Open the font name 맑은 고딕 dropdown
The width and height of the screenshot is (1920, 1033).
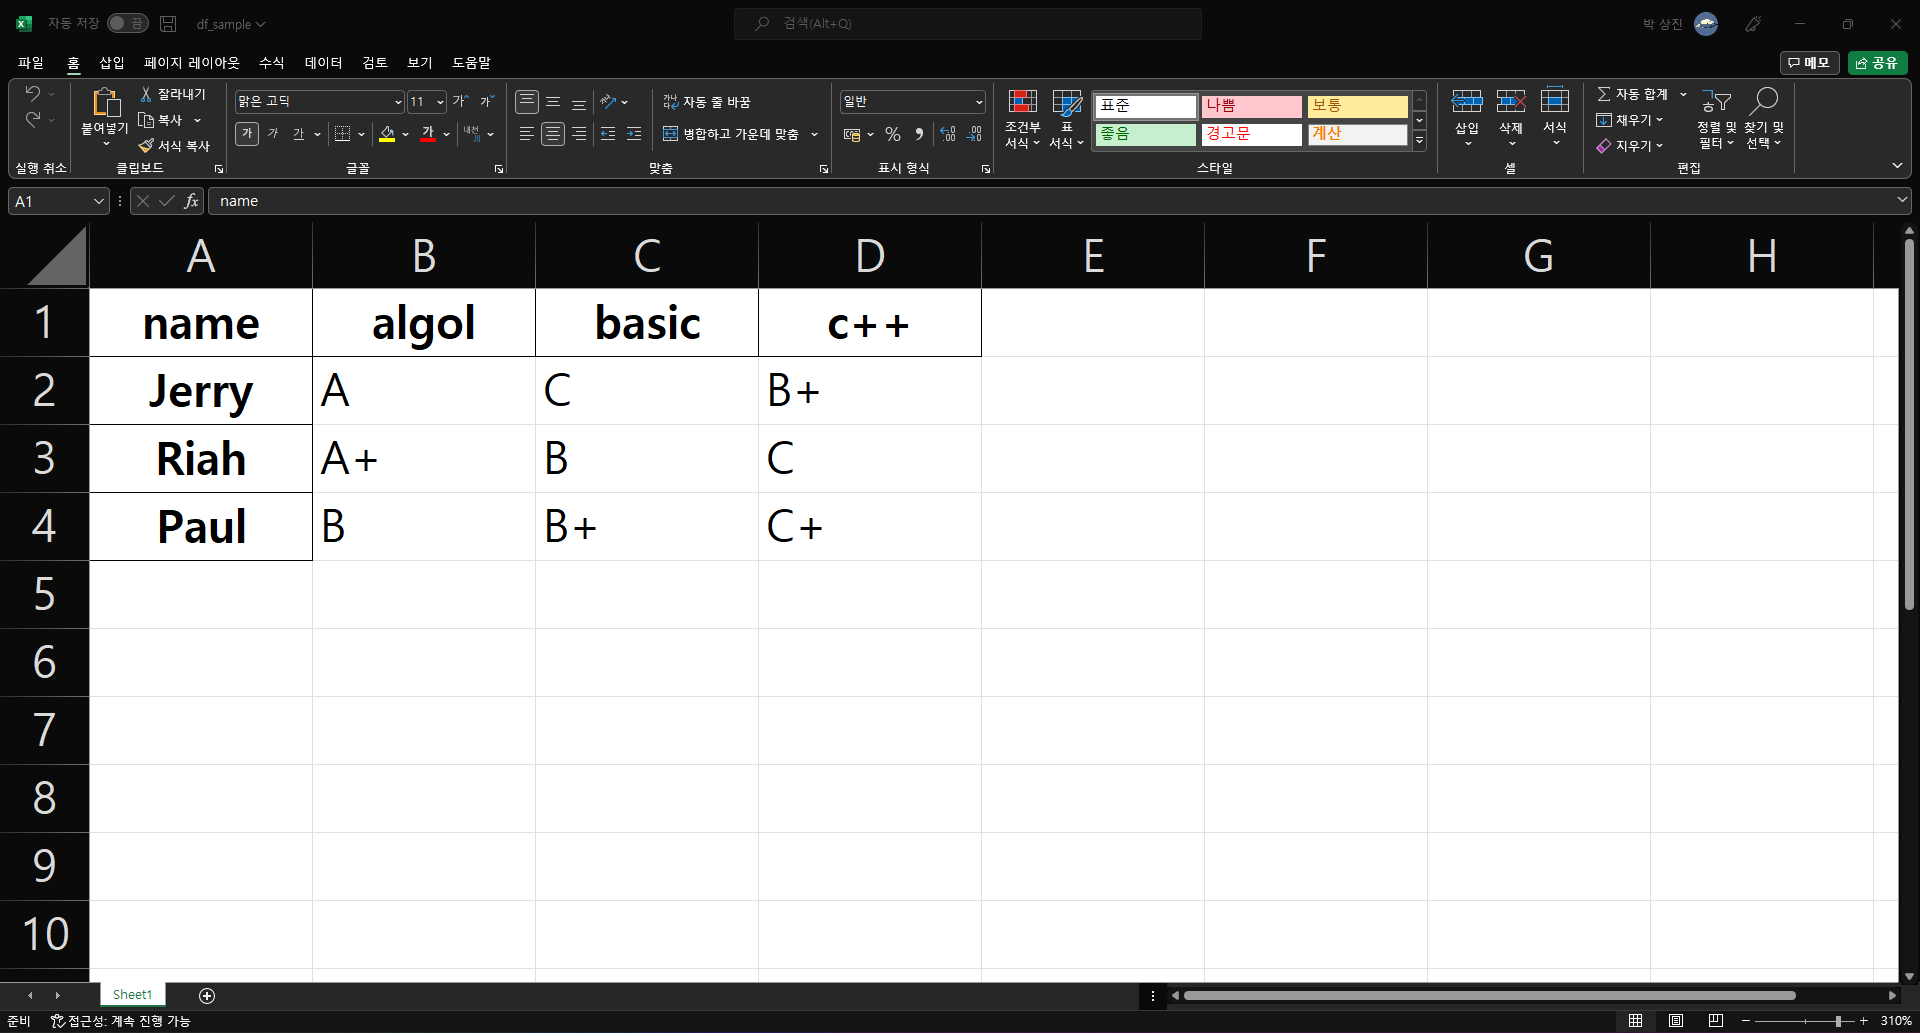(397, 102)
